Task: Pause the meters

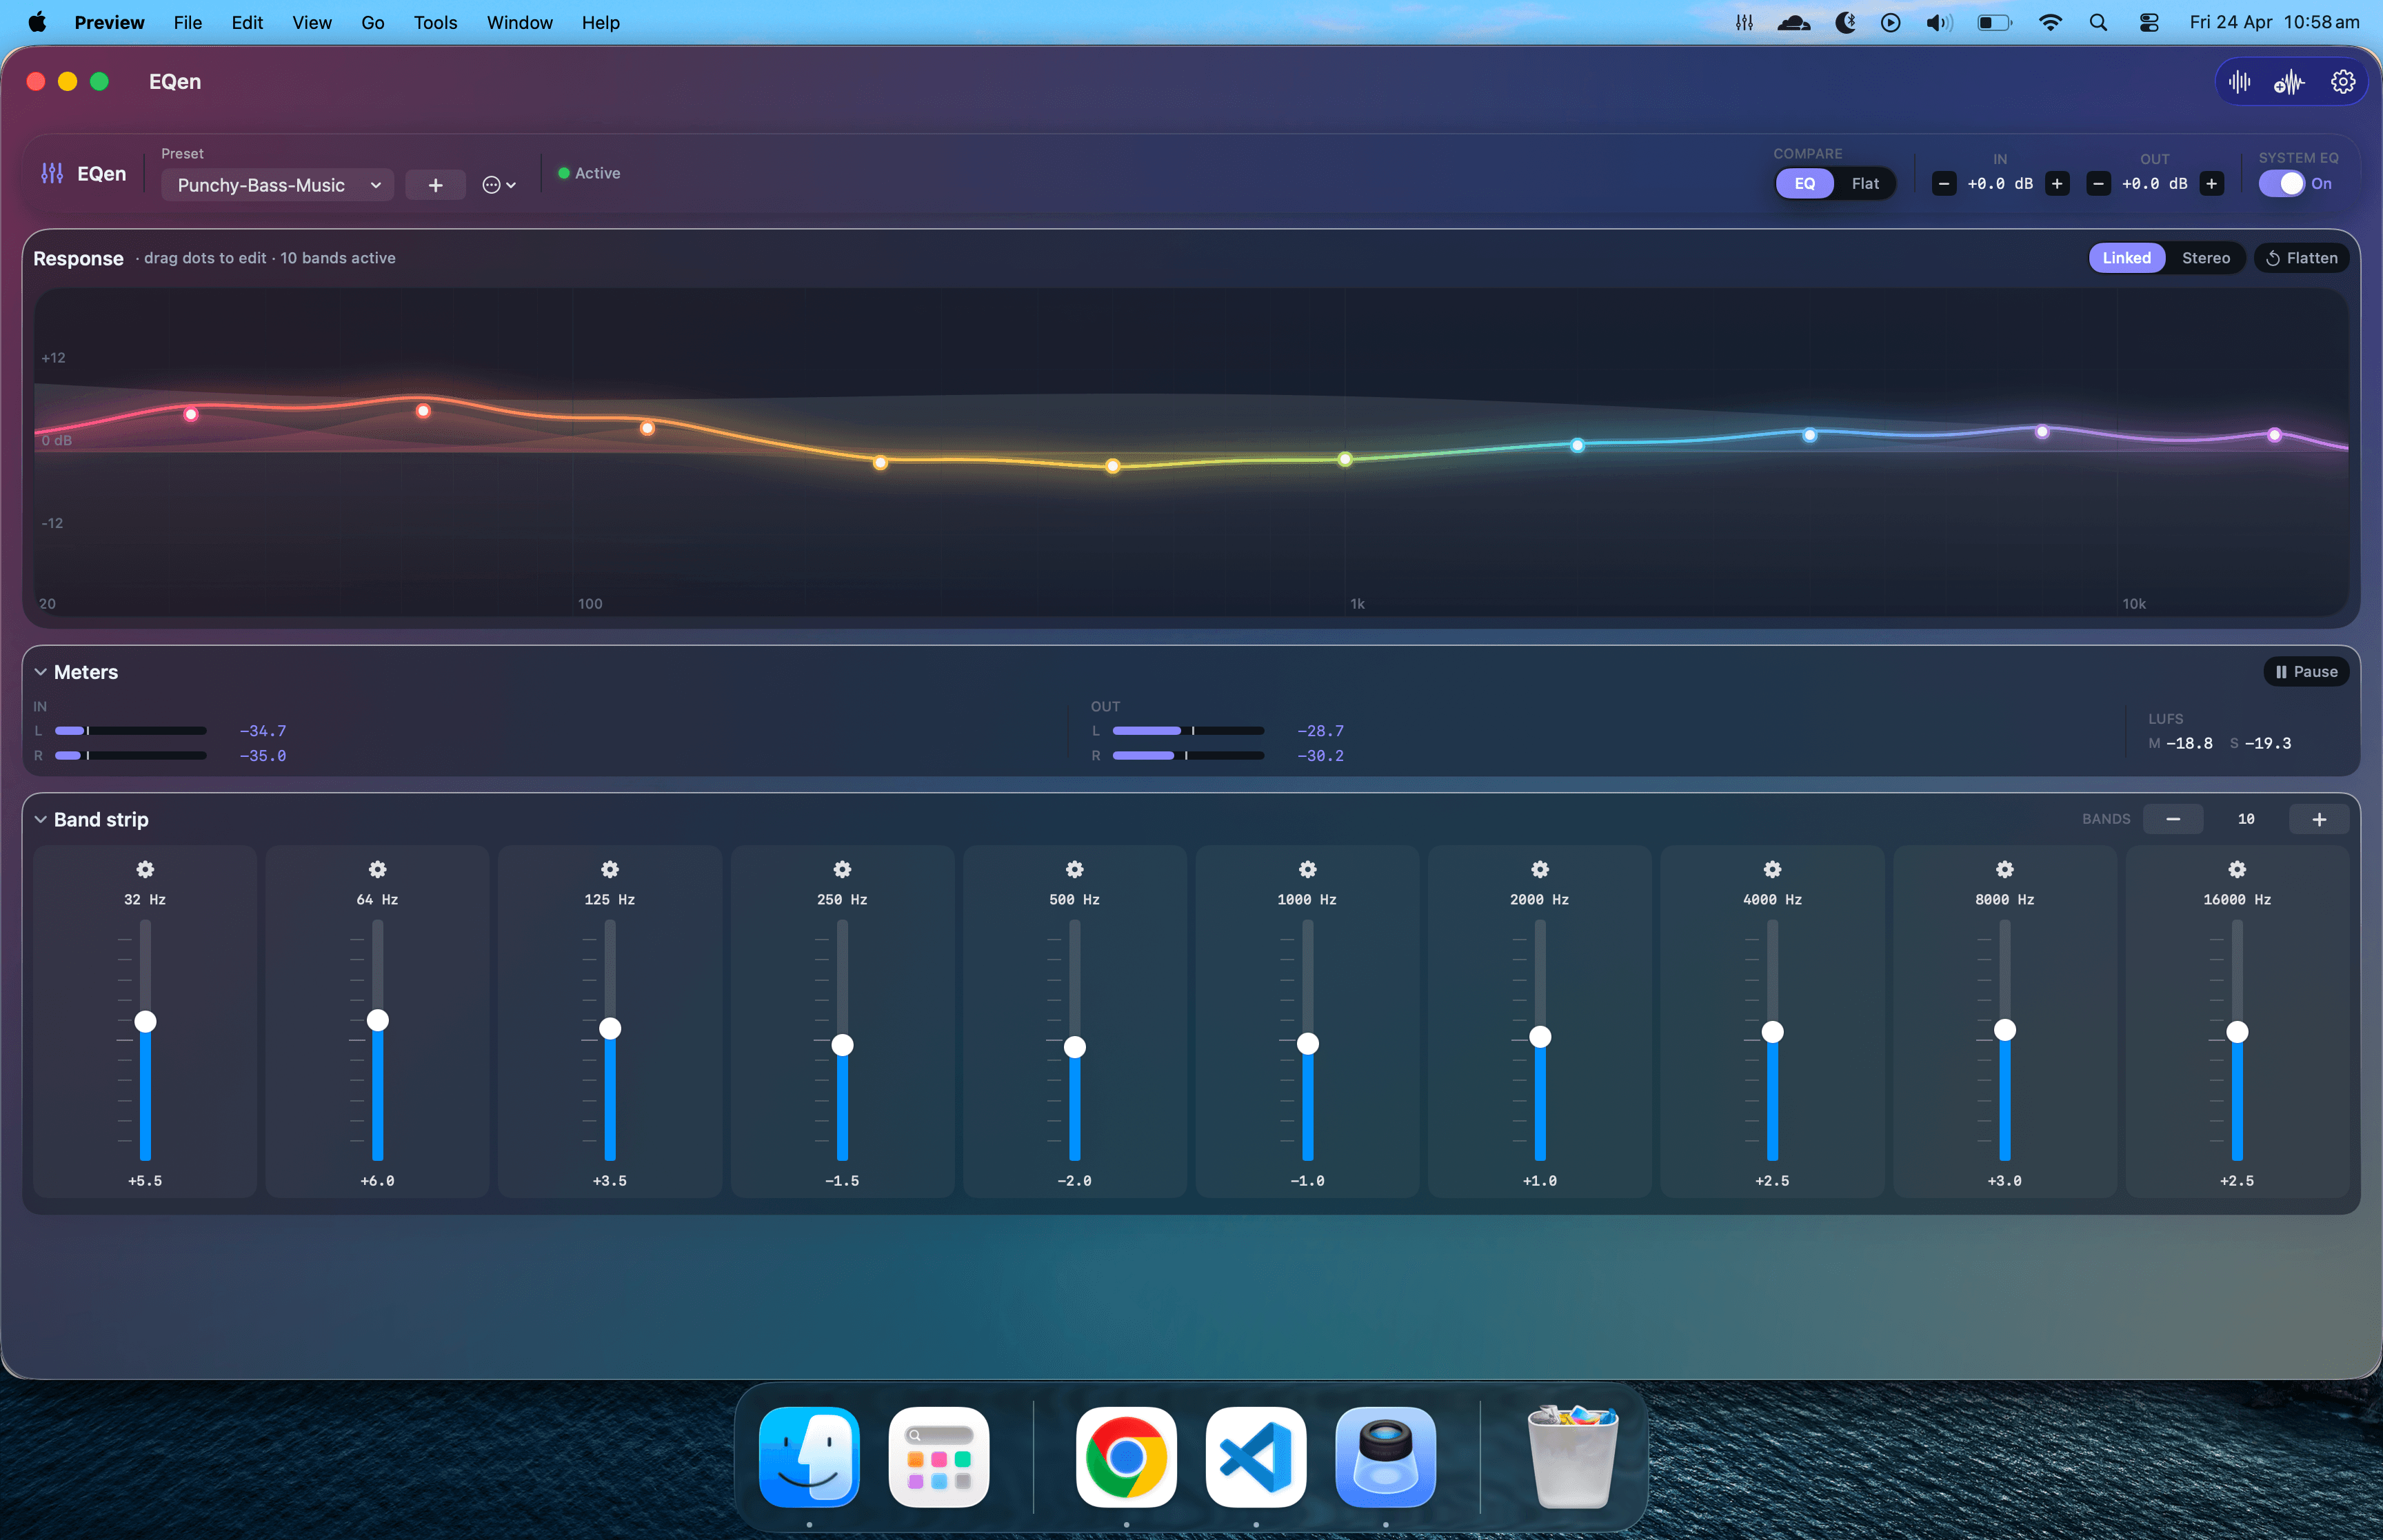Action: (x=2306, y=672)
